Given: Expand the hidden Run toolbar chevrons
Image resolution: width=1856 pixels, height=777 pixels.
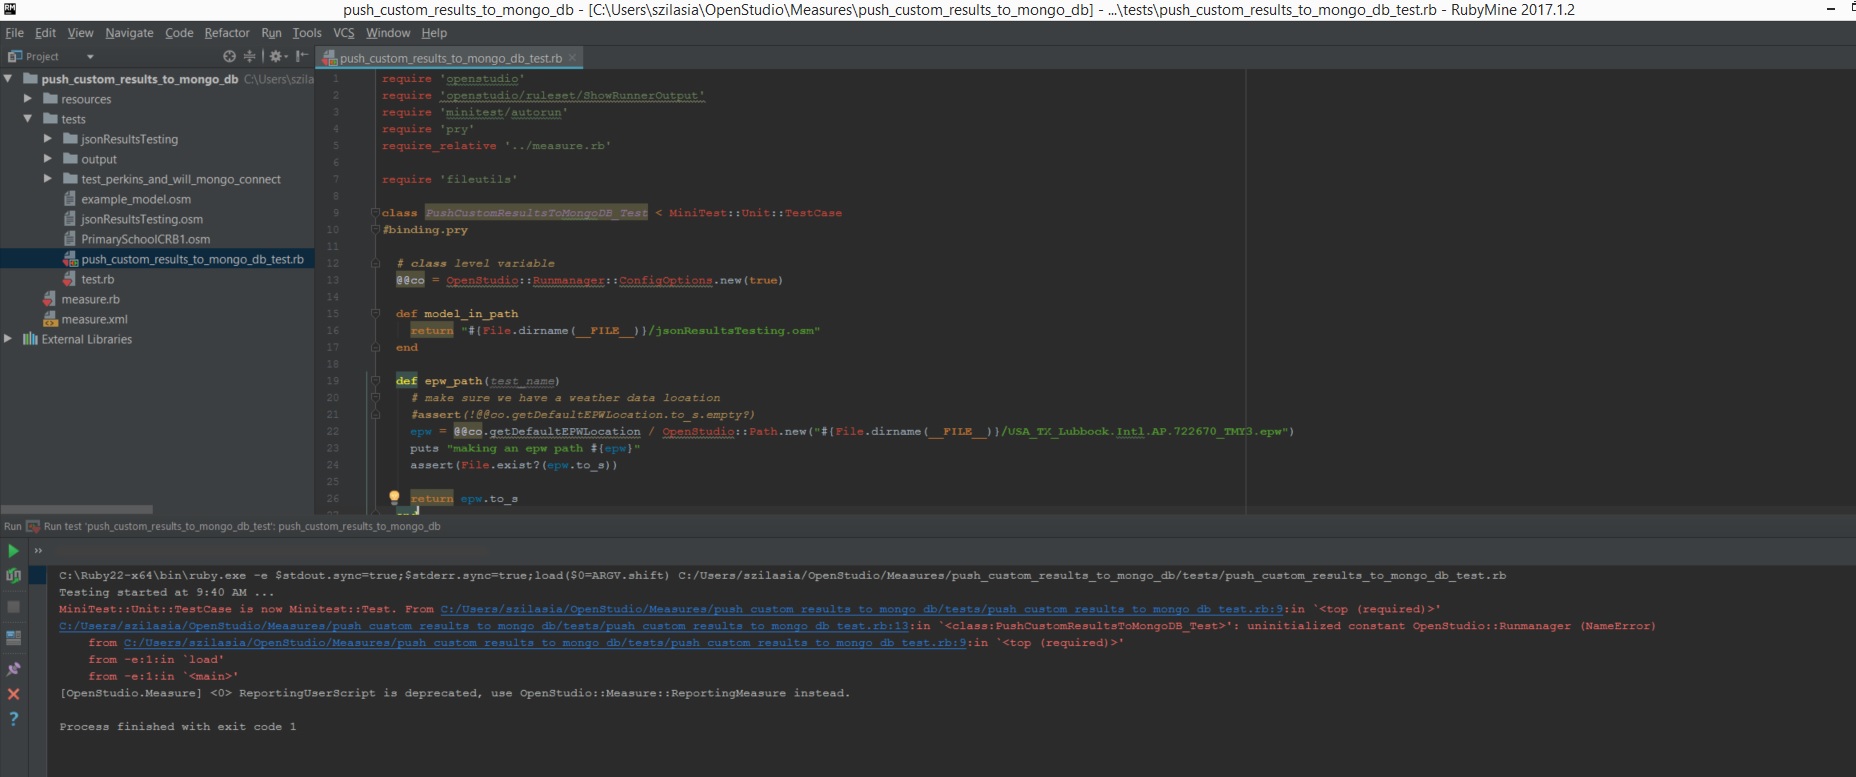Looking at the screenshot, I should pos(38,550).
